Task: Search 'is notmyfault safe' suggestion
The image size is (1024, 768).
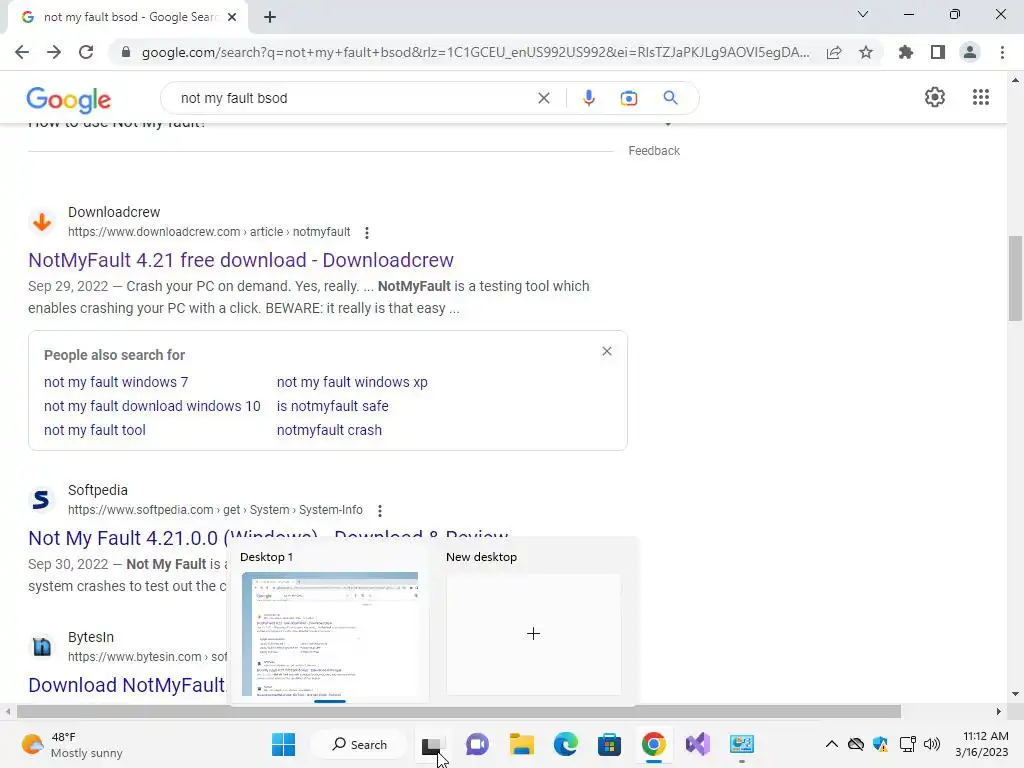Action: point(332,406)
